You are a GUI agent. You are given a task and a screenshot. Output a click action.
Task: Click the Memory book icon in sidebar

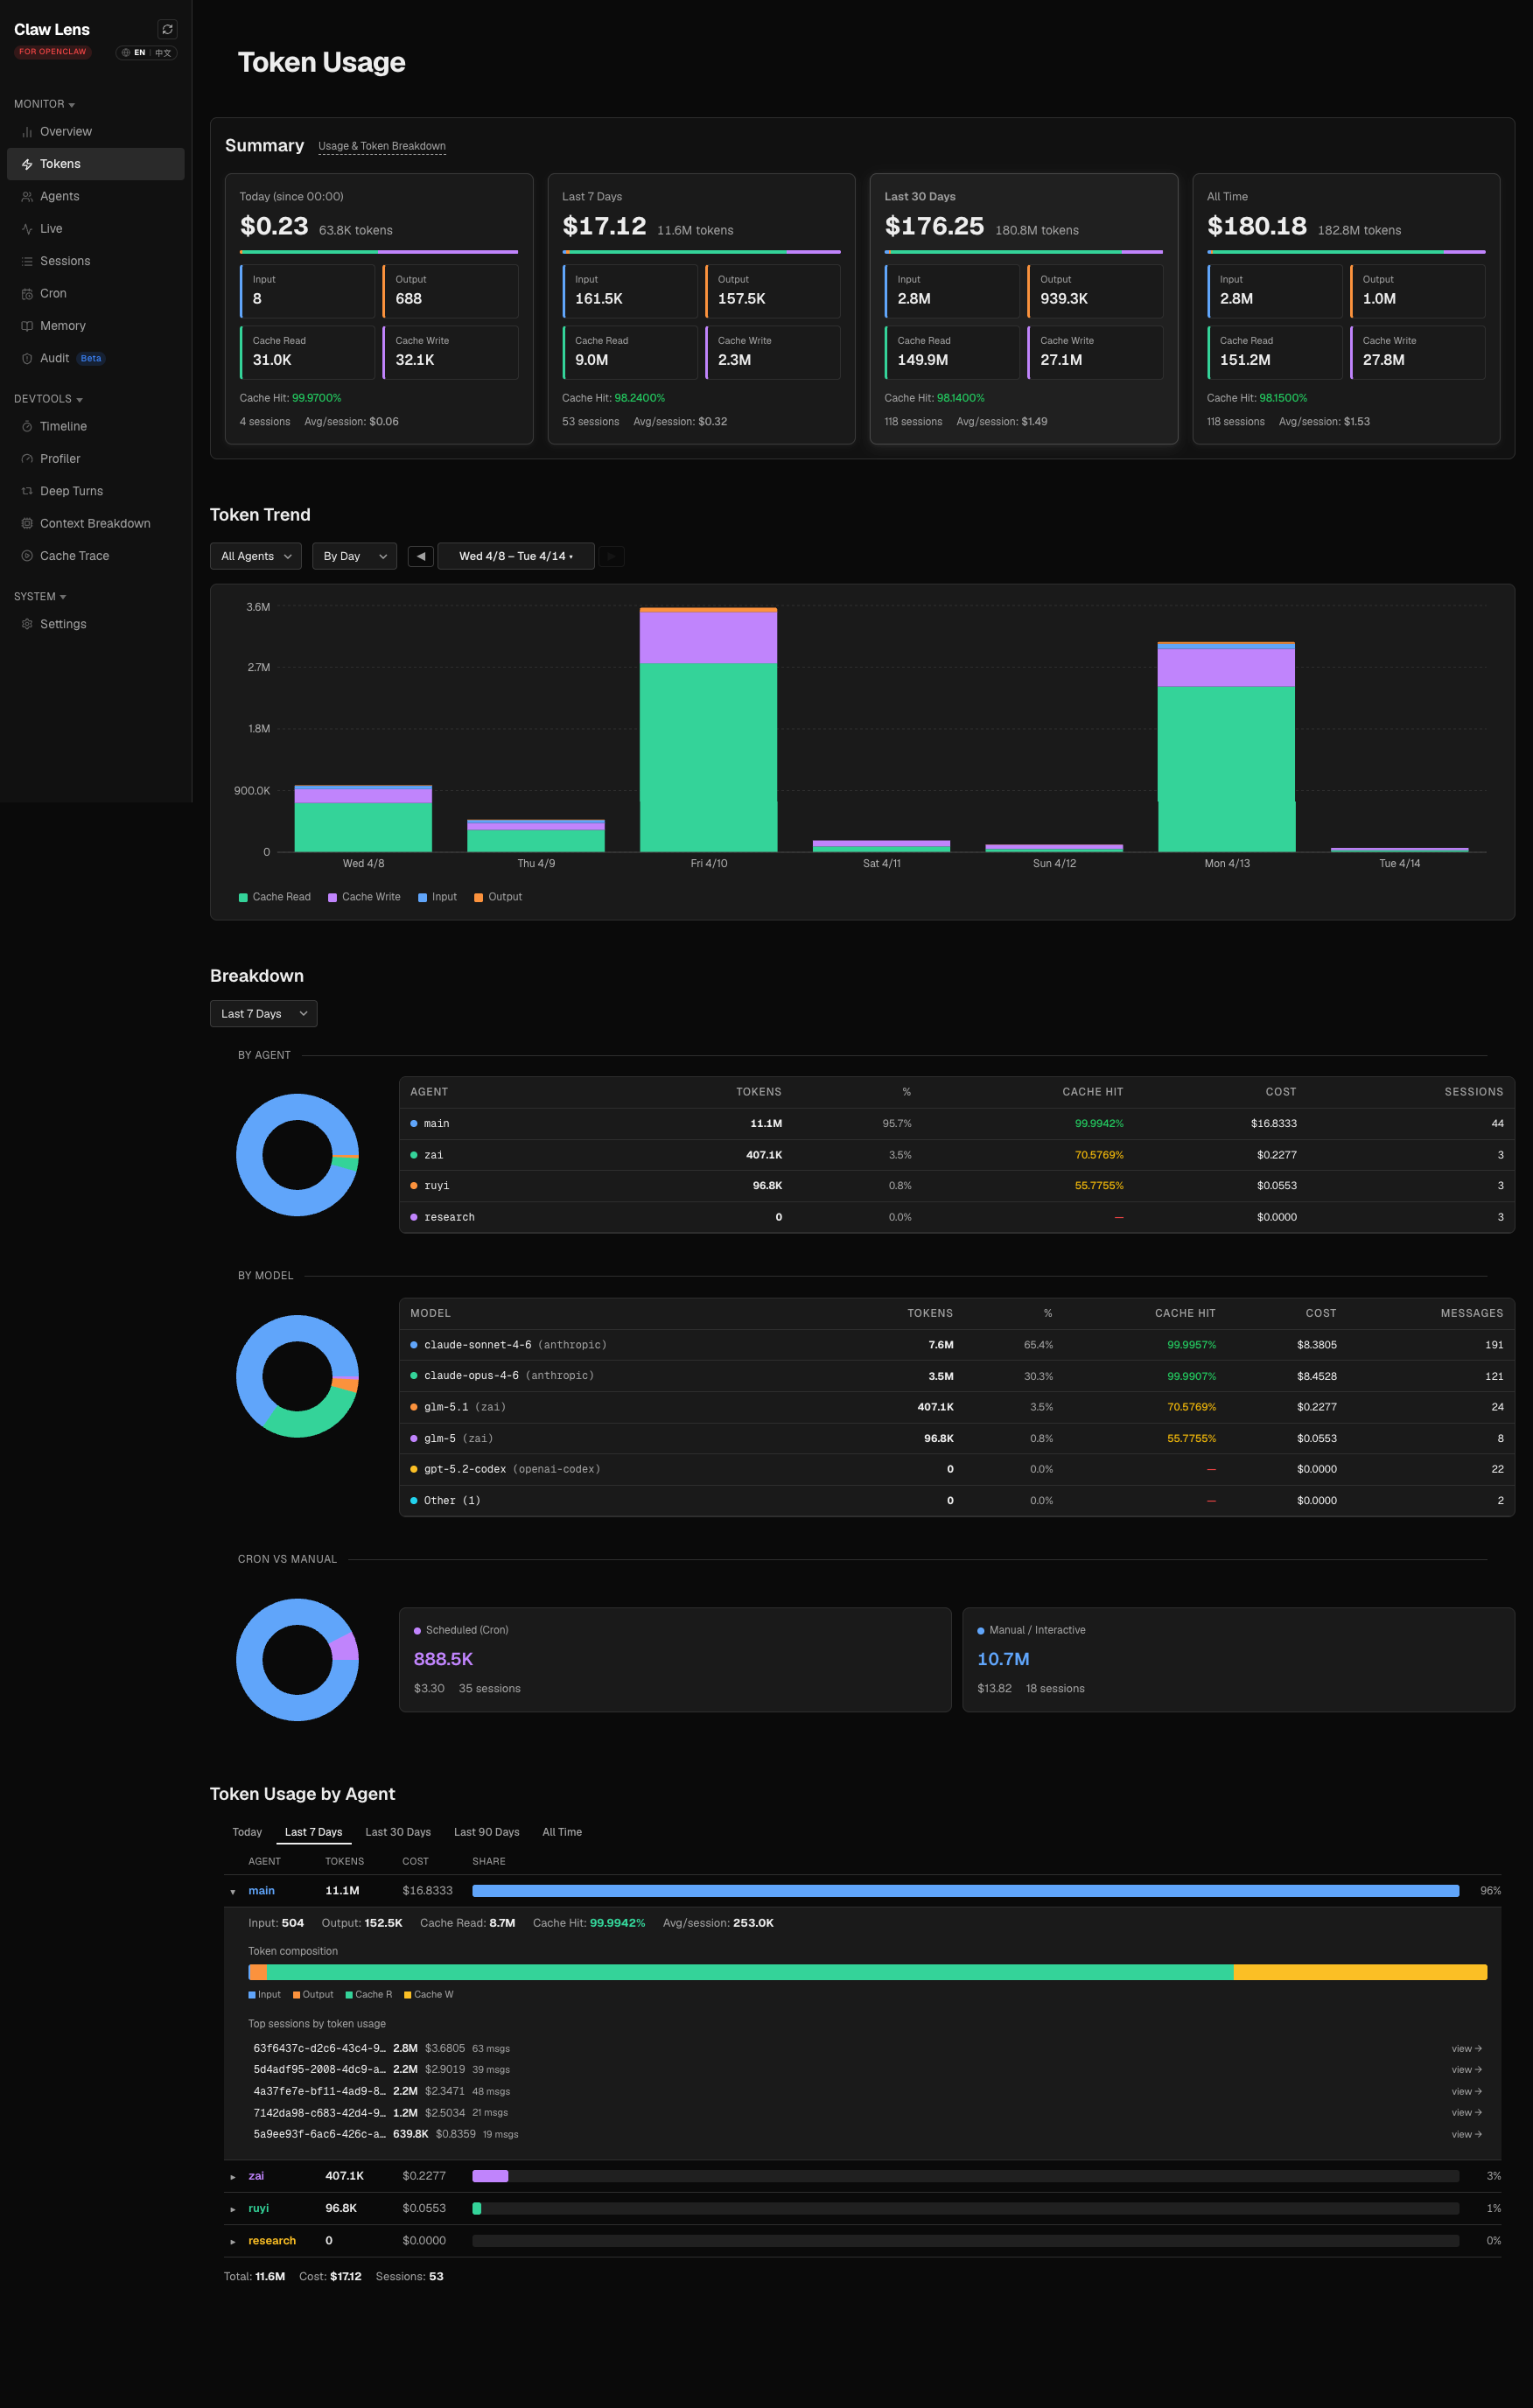click(27, 326)
